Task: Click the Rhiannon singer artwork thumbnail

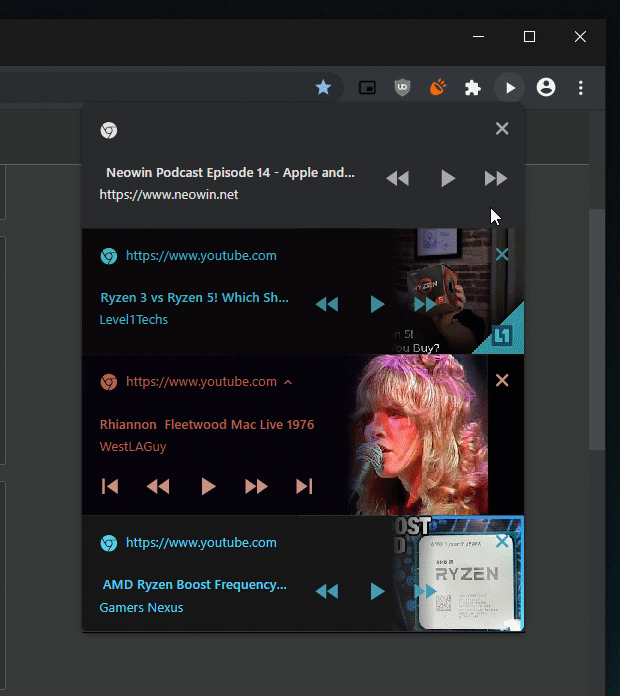Action: click(x=417, y=435)
